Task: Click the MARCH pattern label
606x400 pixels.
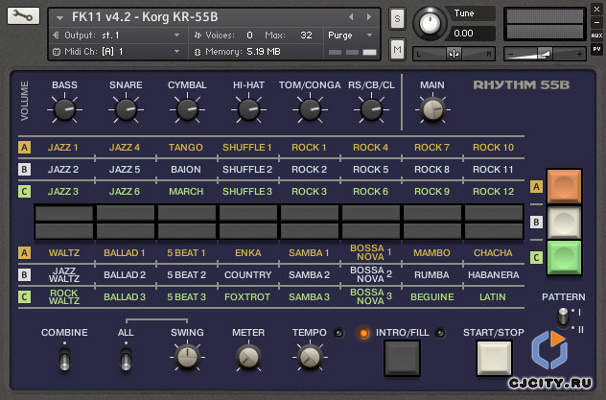Action: (186, 191)
